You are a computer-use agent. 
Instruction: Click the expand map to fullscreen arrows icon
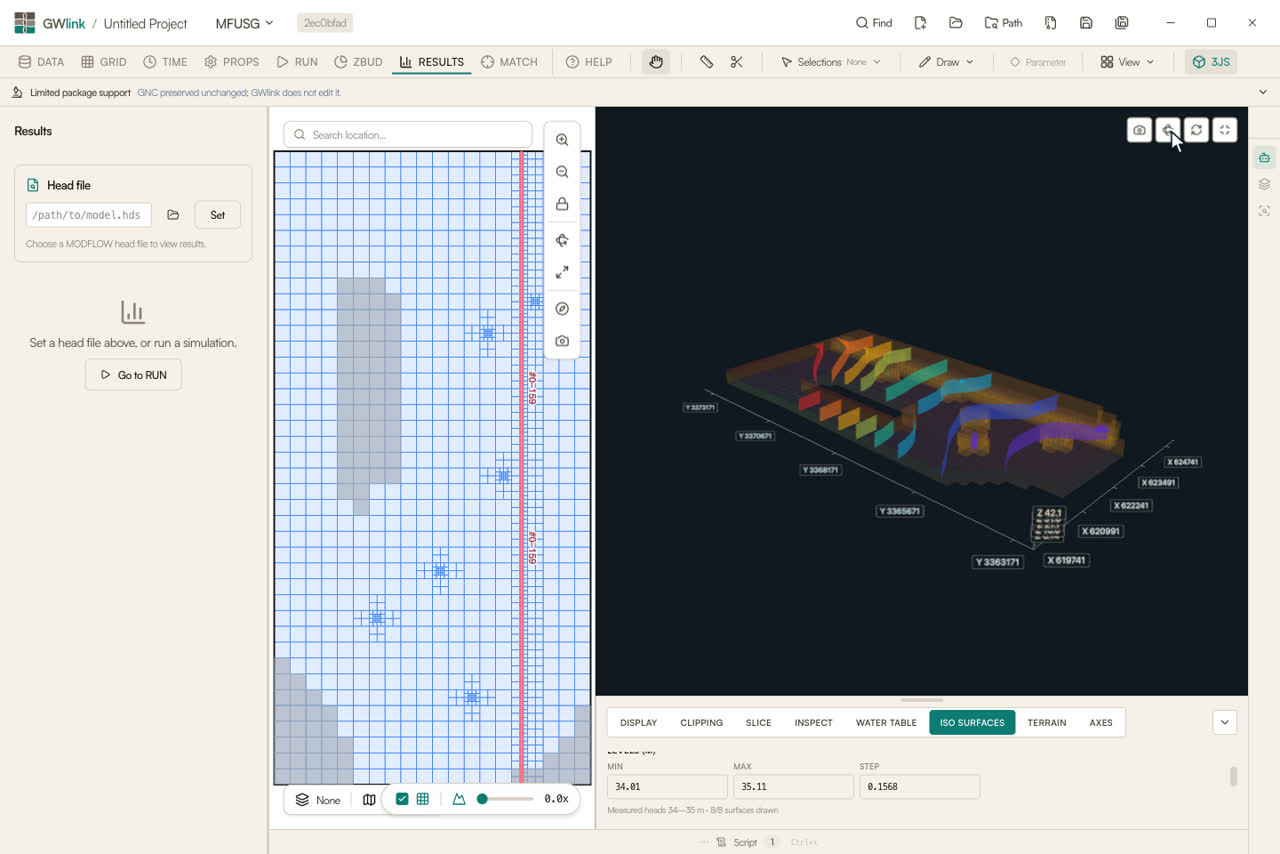pos(562,272)
